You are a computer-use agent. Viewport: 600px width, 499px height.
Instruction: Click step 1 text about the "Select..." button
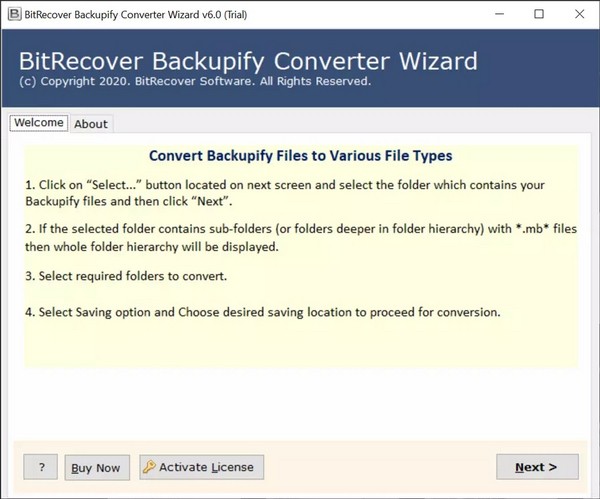pos(285,193)
